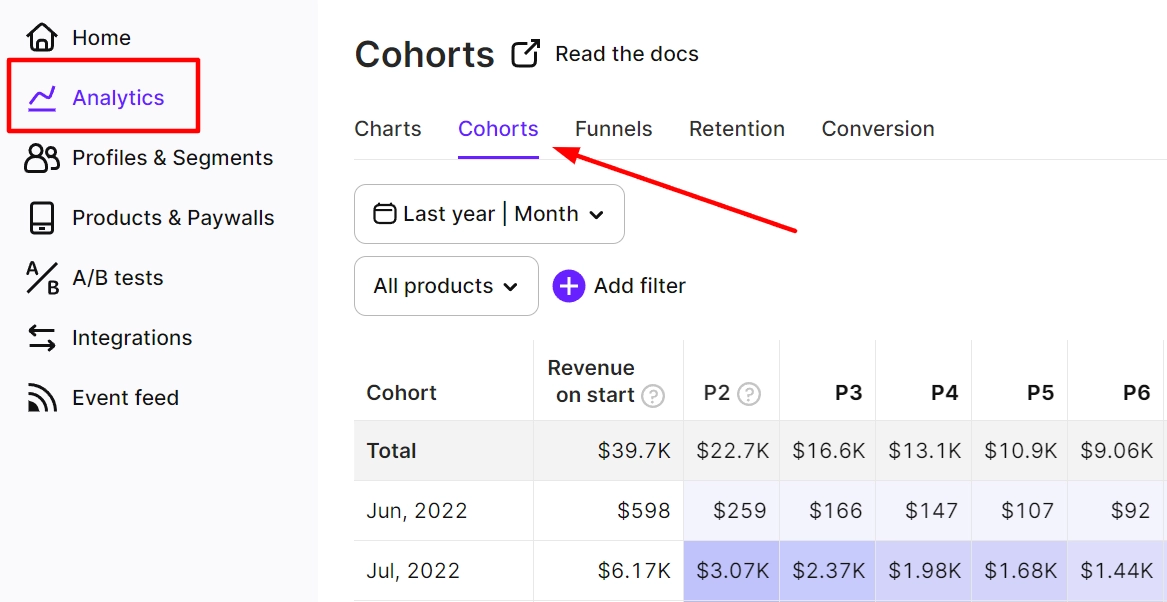
Task: Switch to the Funnels tab
Action: coord(613,129)
